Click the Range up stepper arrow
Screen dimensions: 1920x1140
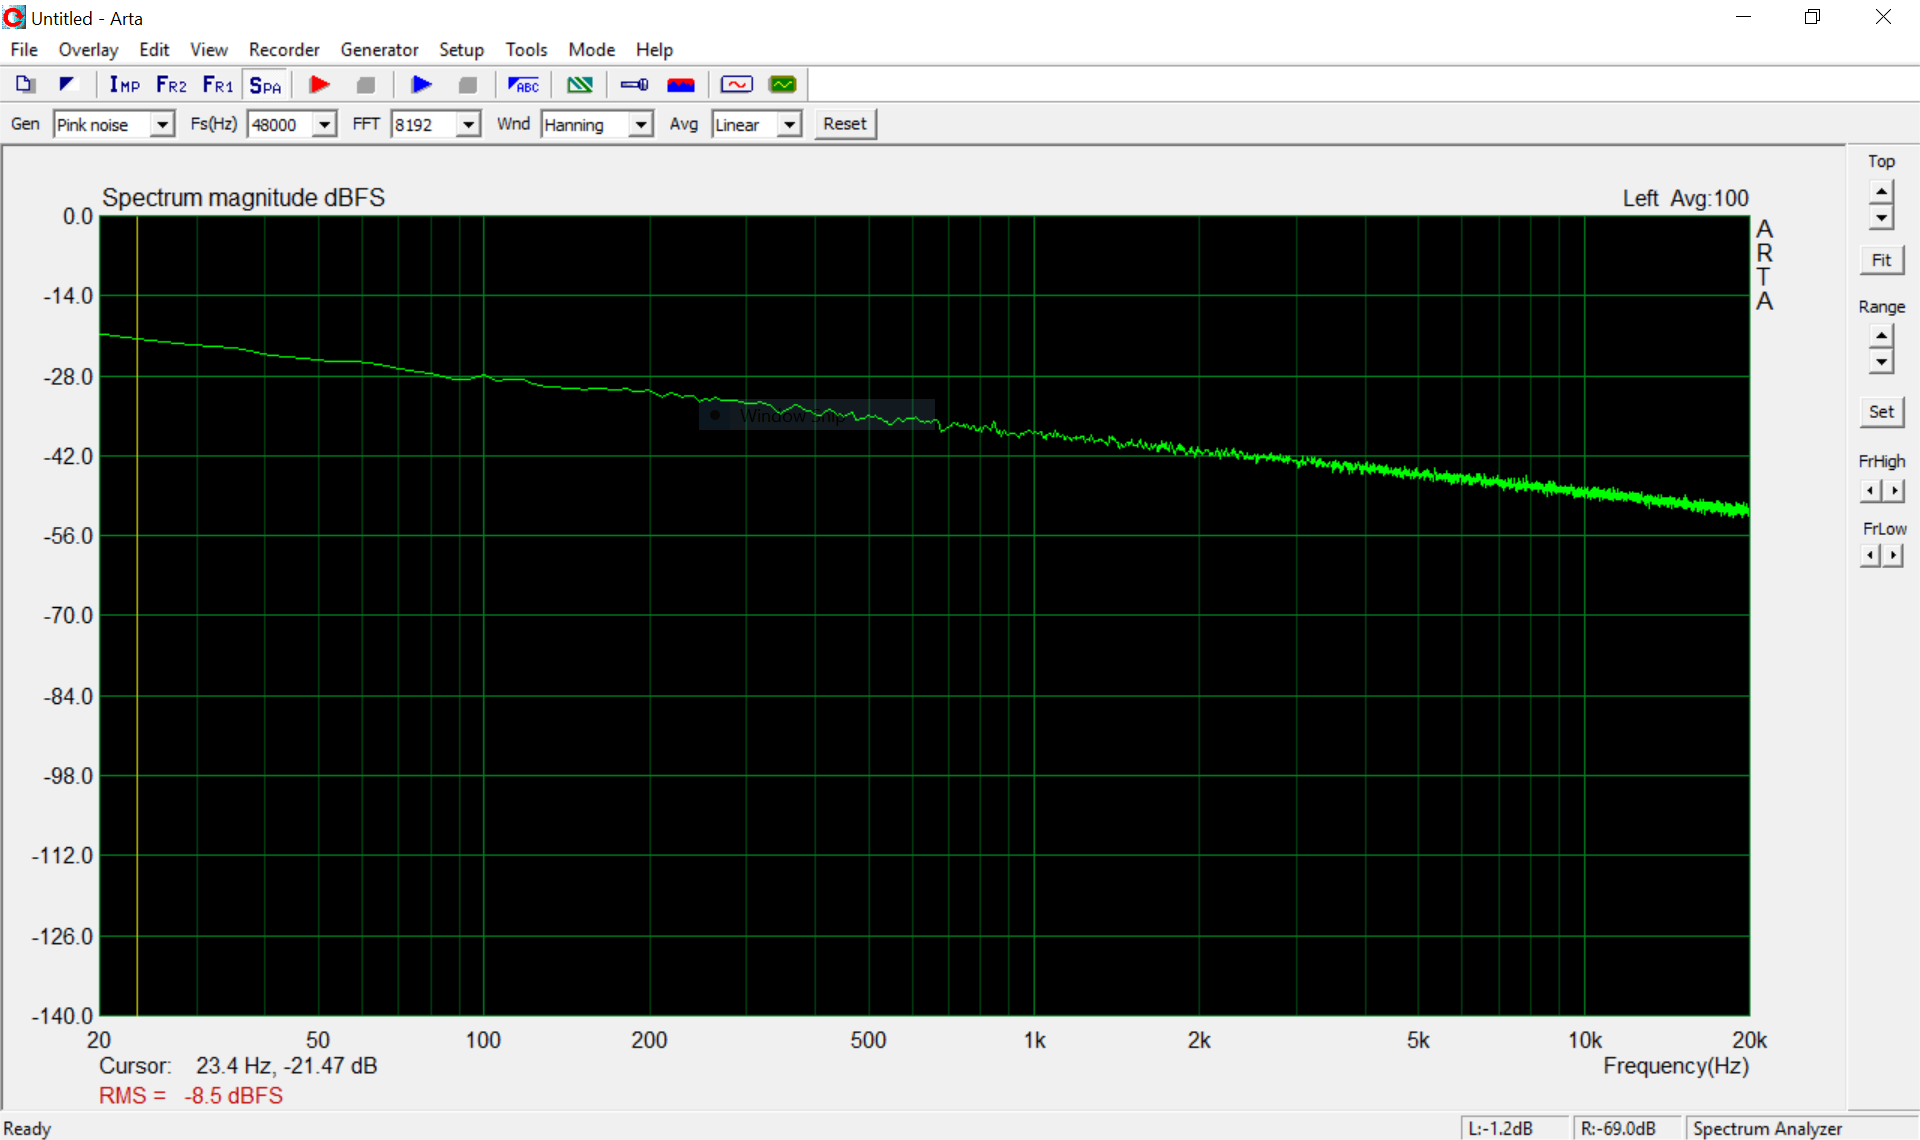click(1881, 336)
